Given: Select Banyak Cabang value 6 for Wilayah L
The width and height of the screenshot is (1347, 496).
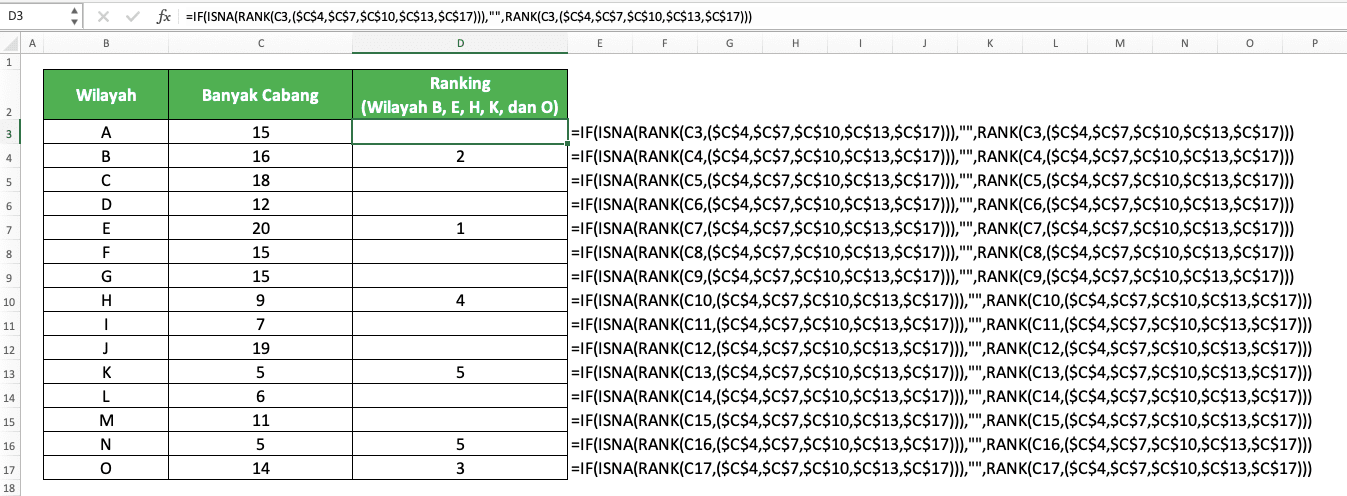Looking at the screenshot, I should click(260, 397).
